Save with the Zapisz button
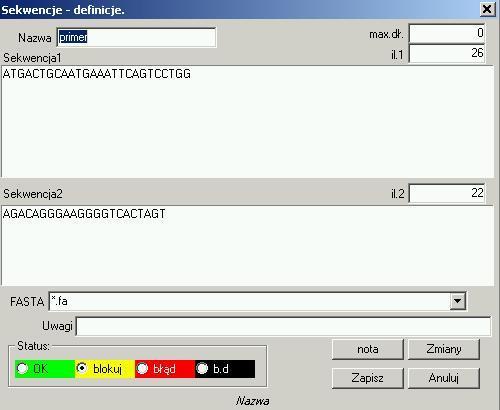The width and height of the screenshot is (500, 410). point(368,378)
